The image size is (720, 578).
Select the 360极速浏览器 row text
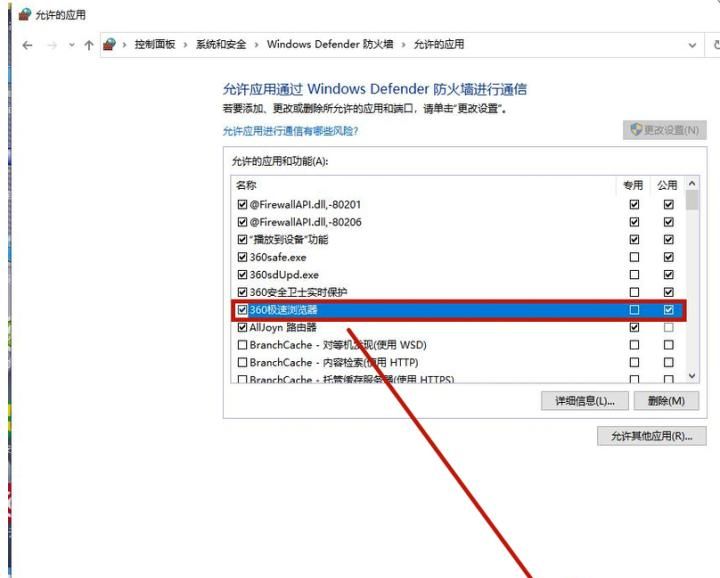[x=283, y=310]
